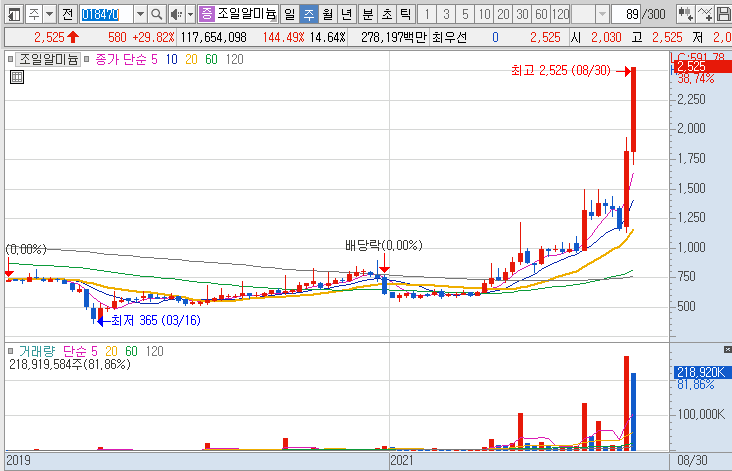Click the 278,197백만 trading value

[x=394, y=37]
